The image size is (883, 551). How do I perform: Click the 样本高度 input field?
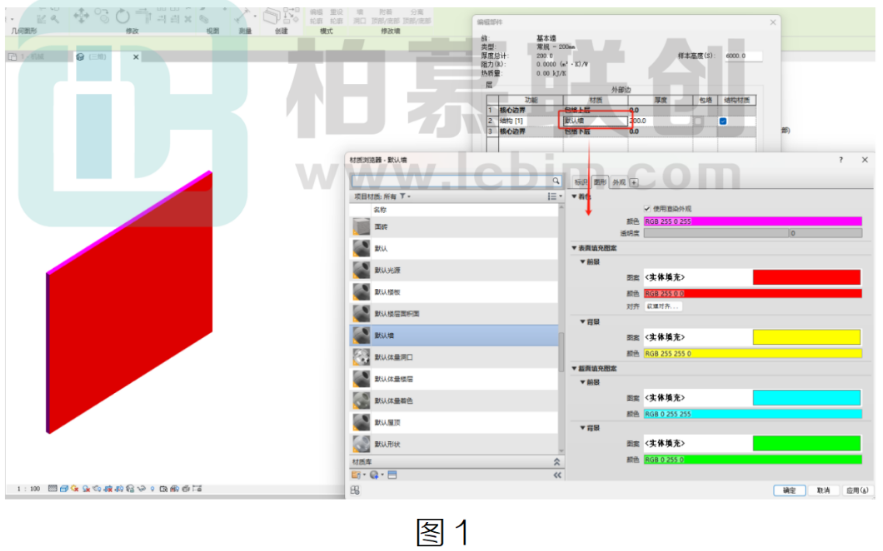click(743, 56)
